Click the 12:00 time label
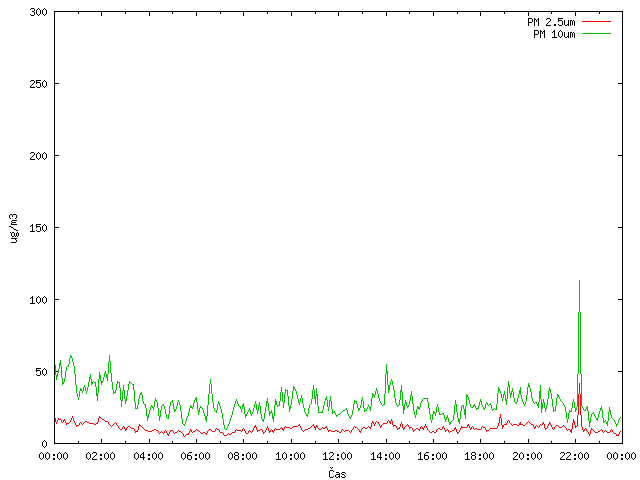This screenshot has width=640, height=480. pyautogui.click(x=337, y=456)
